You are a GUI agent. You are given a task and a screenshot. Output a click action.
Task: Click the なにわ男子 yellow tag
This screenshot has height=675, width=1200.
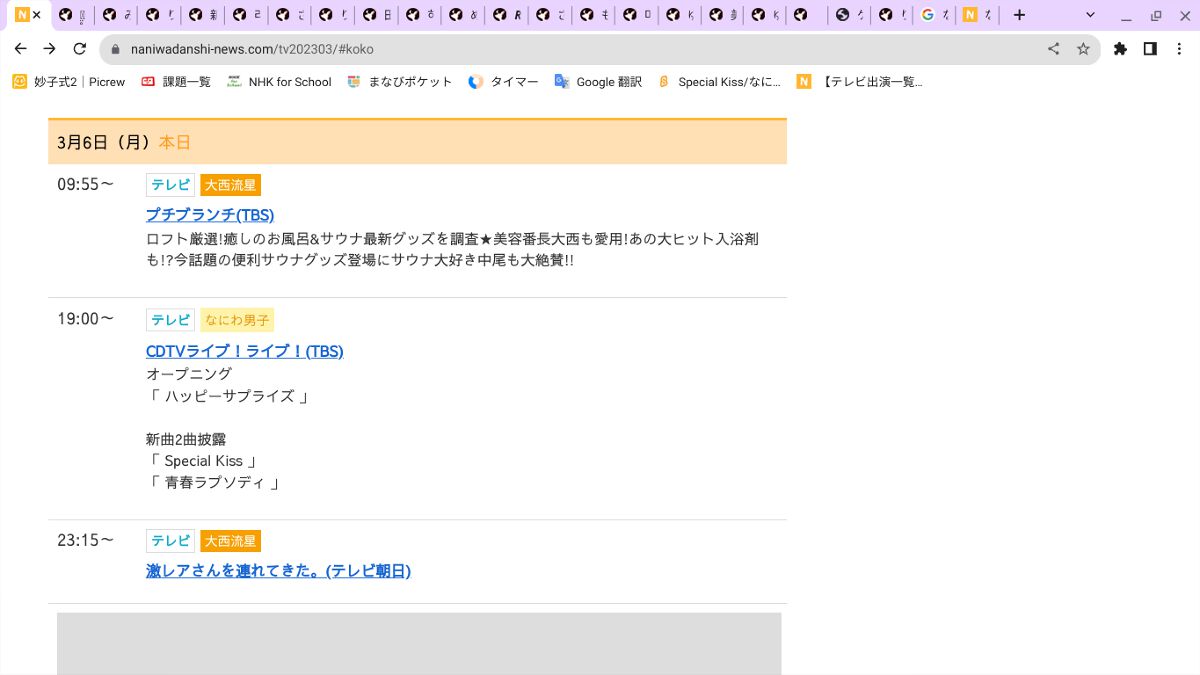click(x=237, y=320)
